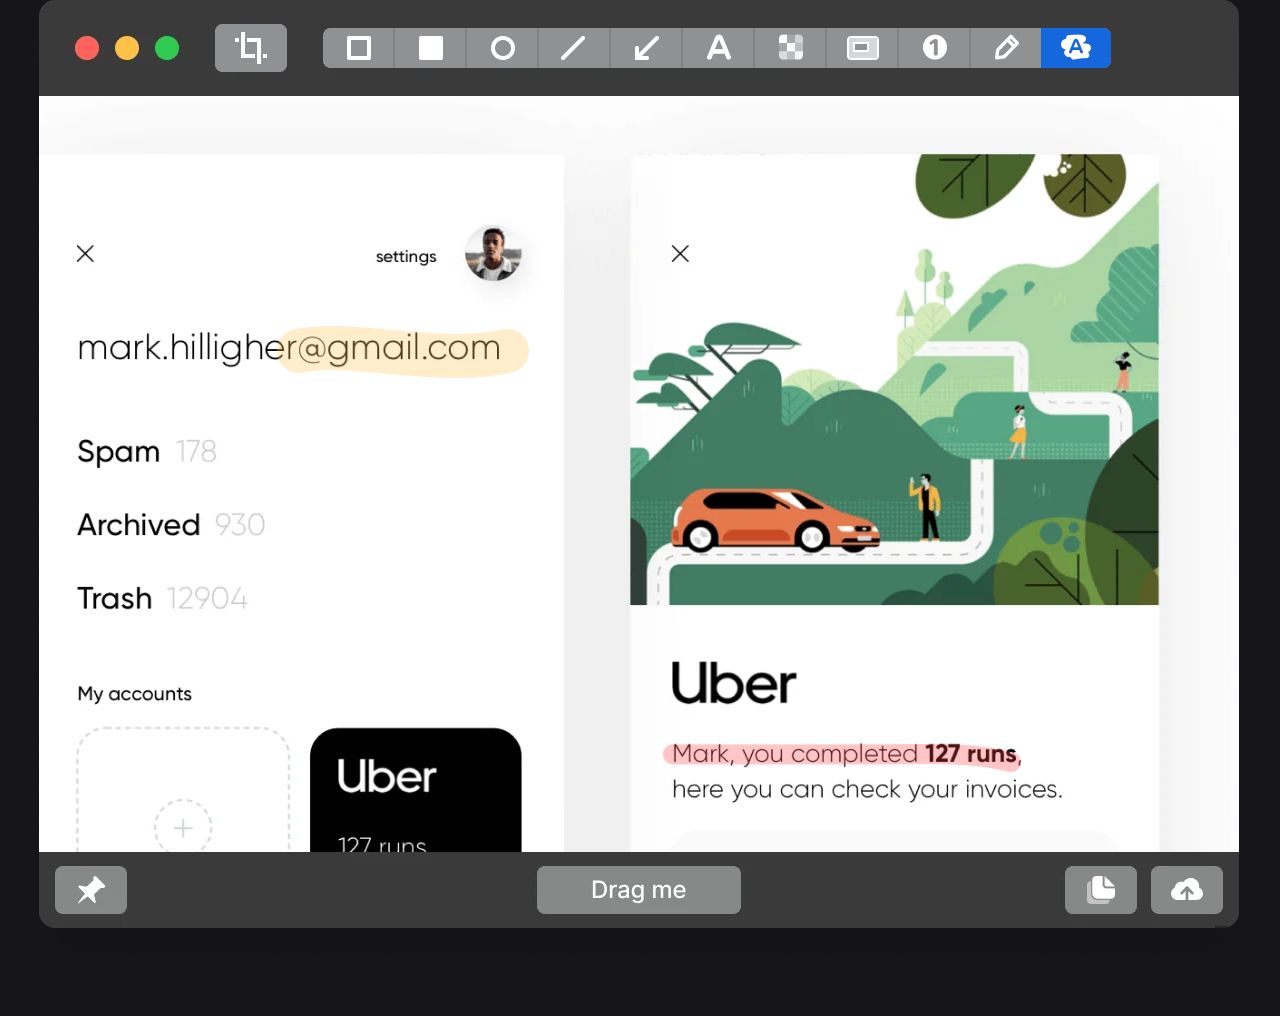Select the Text tool
1280x1016 pixels.
718,48
